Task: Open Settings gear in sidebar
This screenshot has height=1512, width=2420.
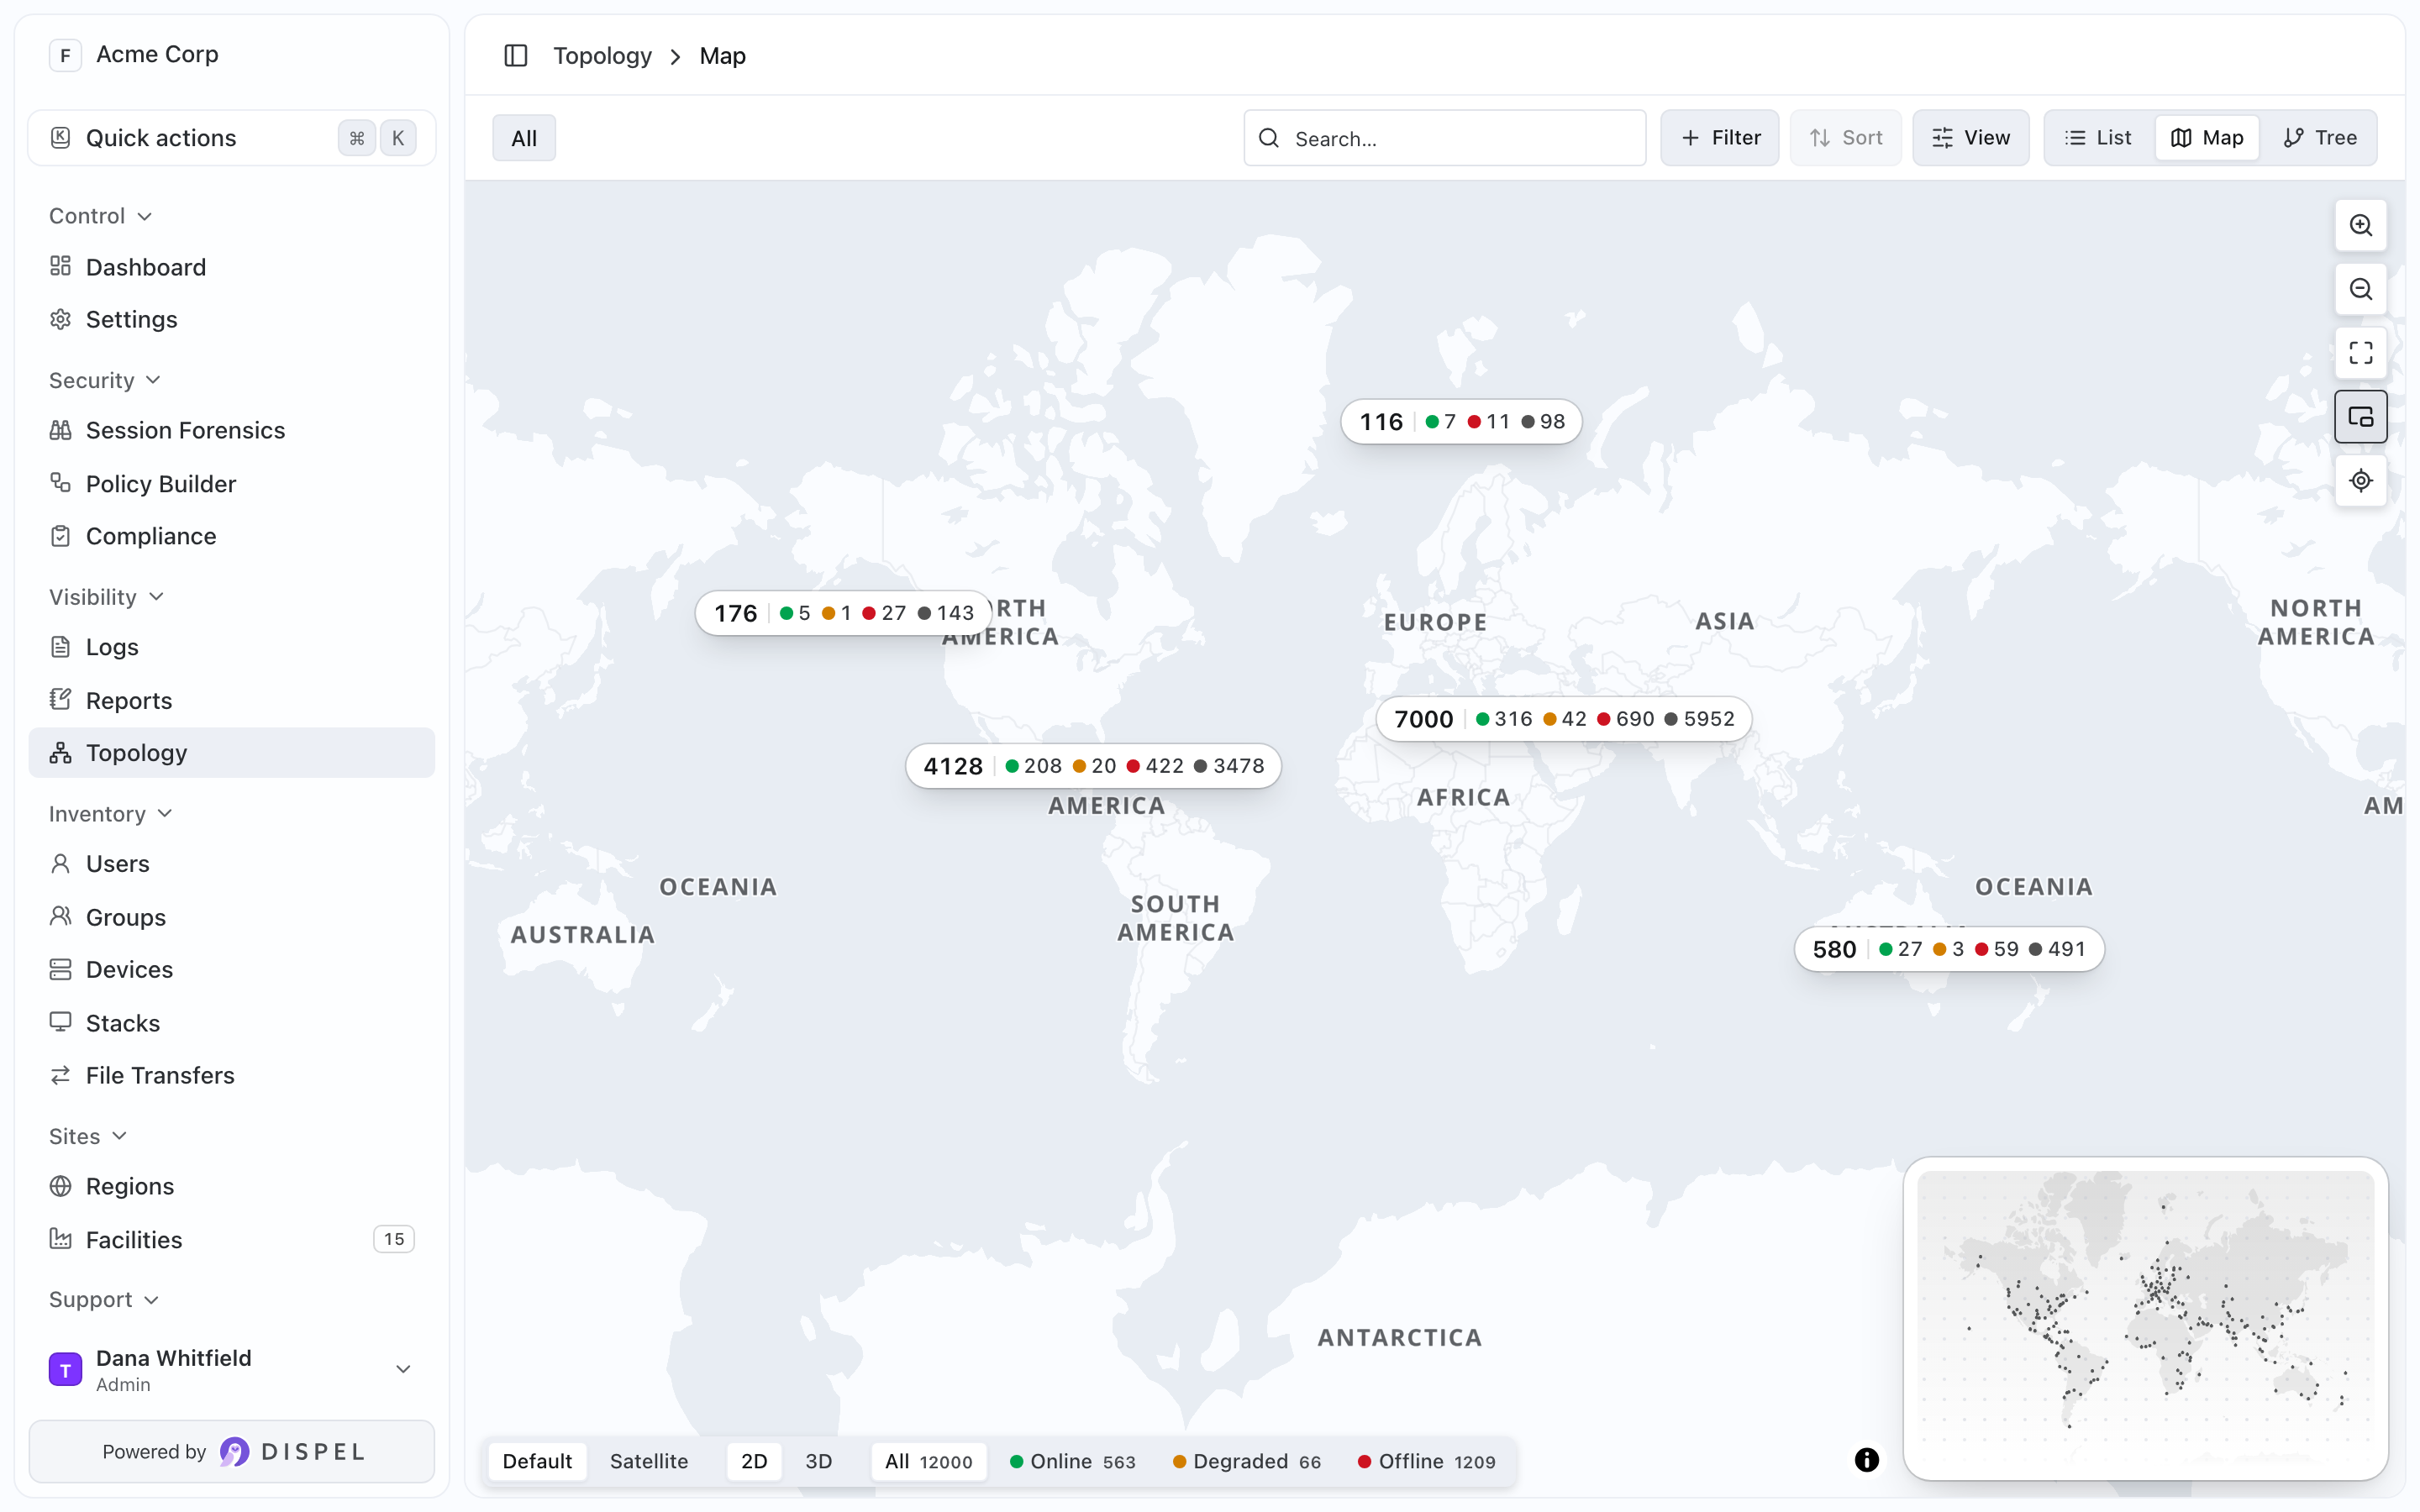Action: pos(232,319)
